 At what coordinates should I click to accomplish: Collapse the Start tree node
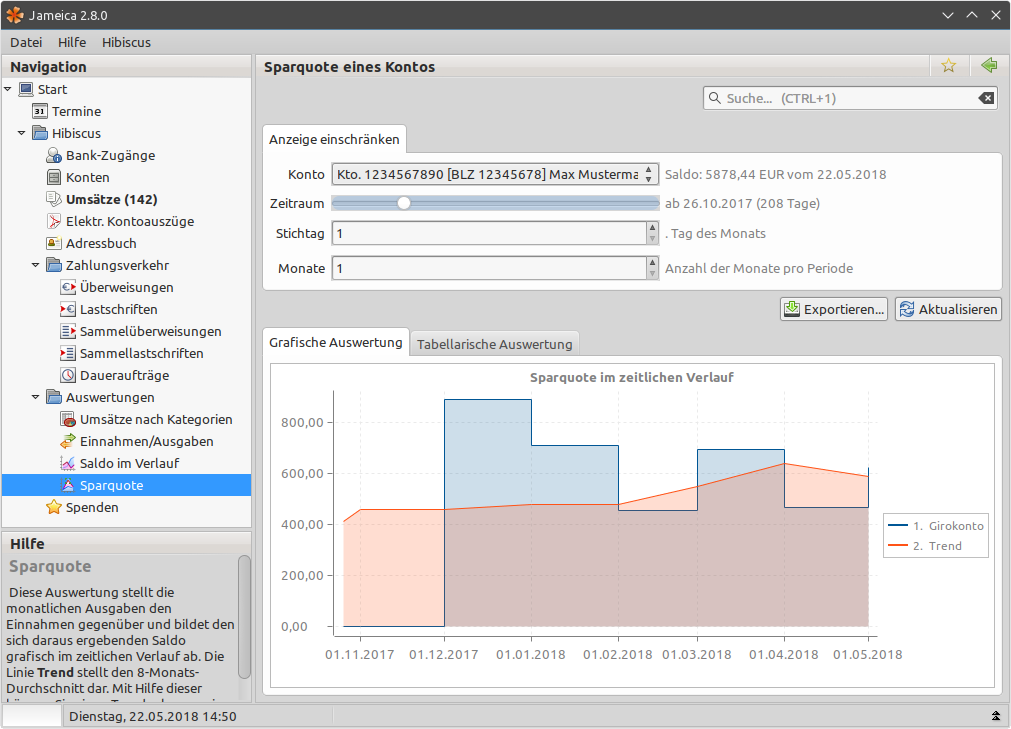point(8,89)
